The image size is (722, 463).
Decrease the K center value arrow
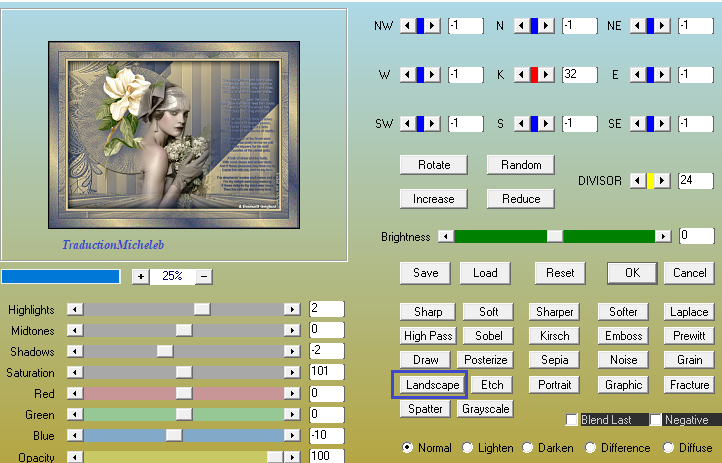pos(521,74)
